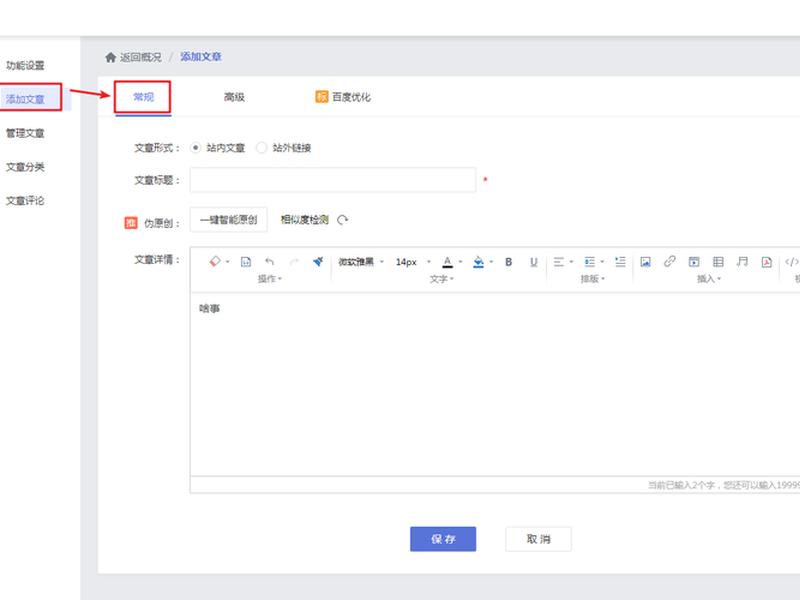
Task: Open 添加文章 in the sidebar
Action: point(25,99)
